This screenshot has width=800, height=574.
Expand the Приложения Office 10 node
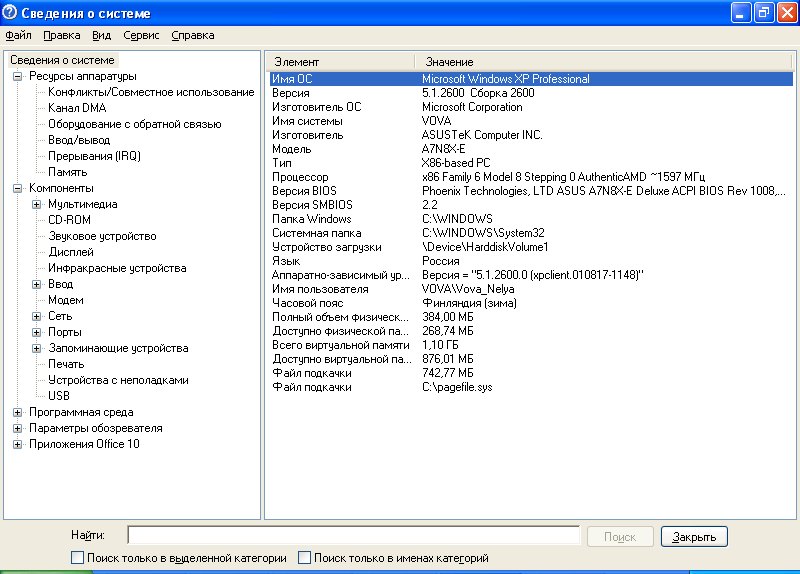click(17, 444)
